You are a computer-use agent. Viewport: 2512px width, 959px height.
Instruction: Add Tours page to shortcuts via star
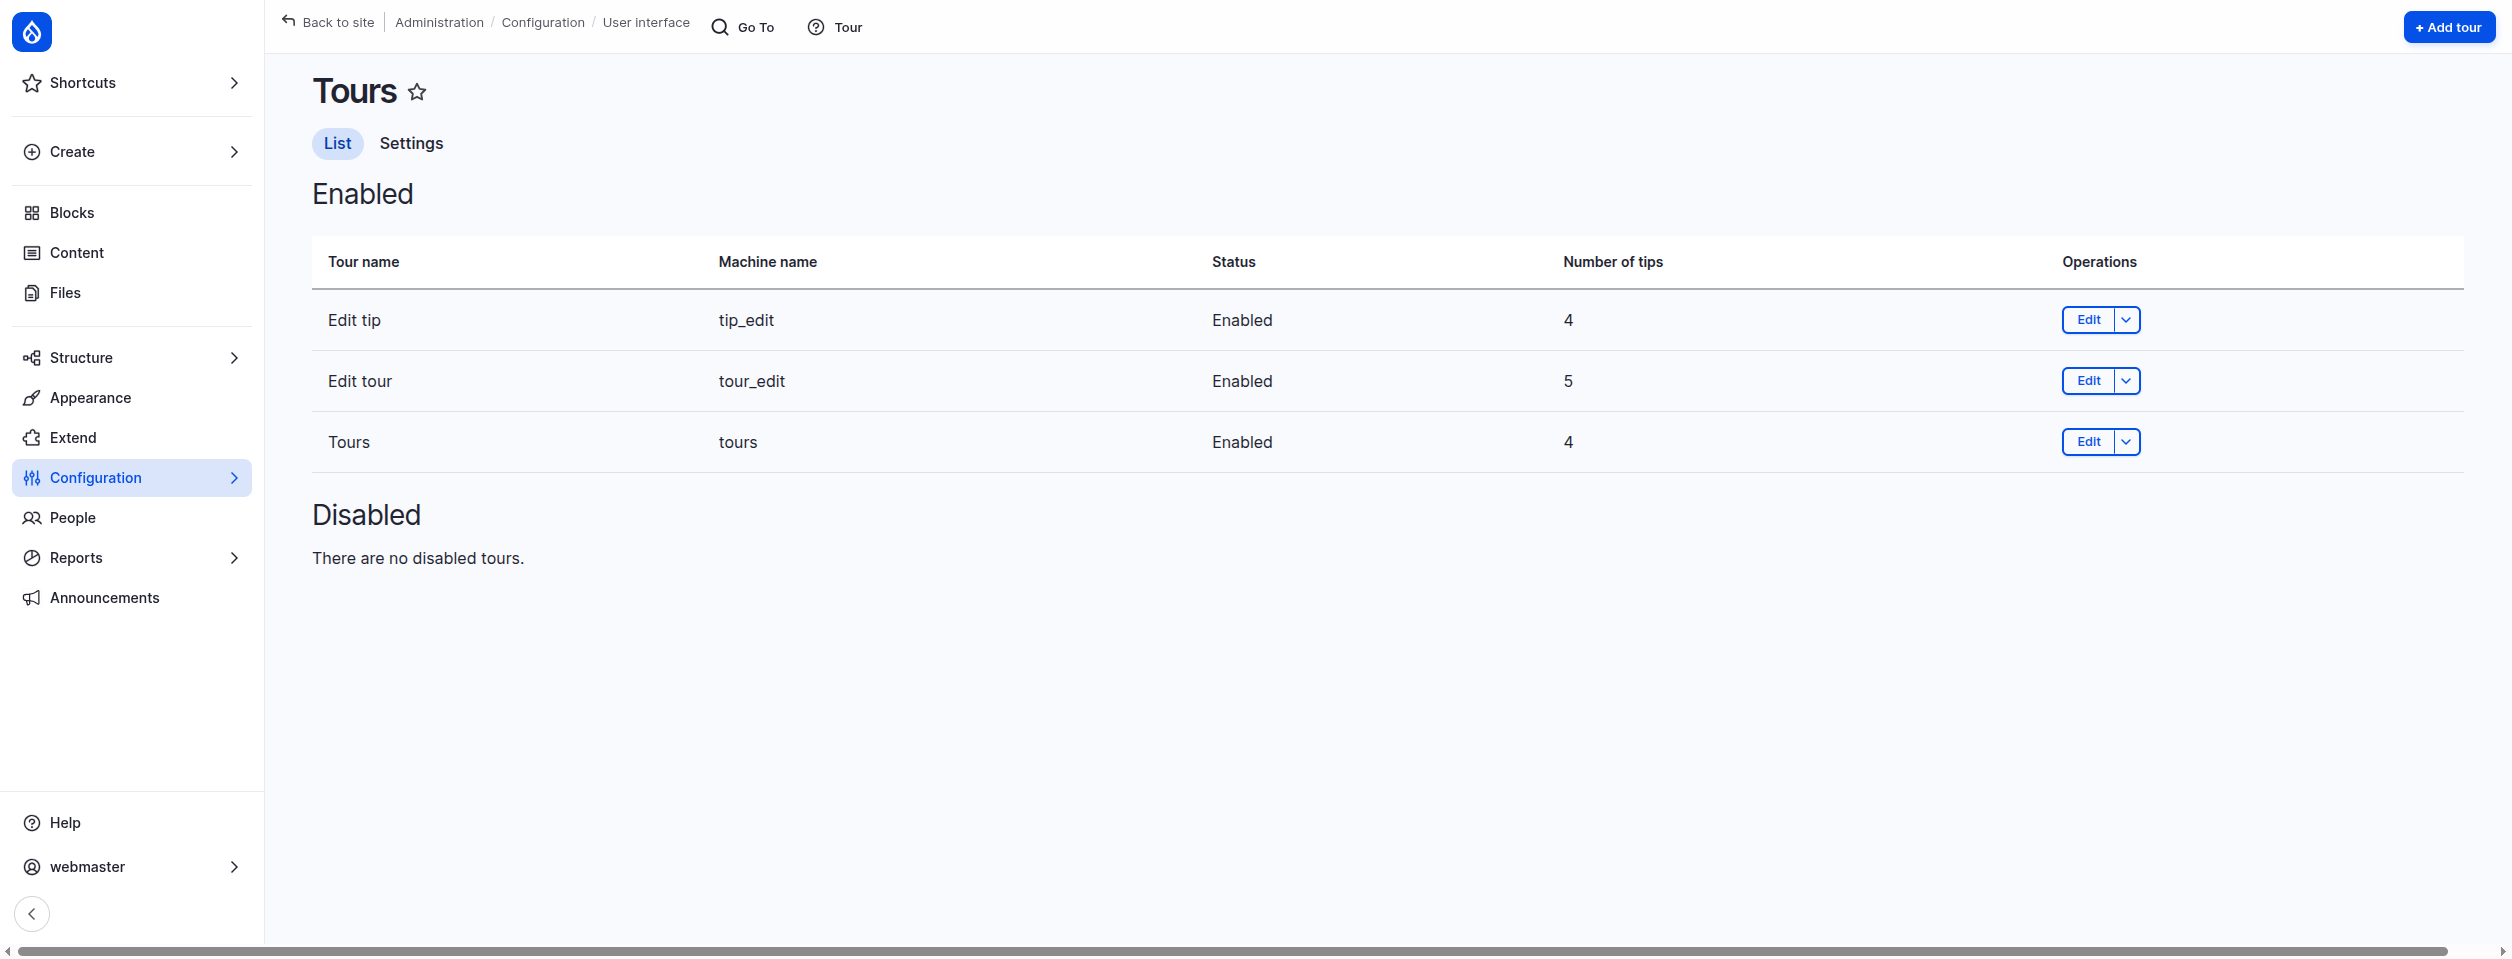[417, 92]
